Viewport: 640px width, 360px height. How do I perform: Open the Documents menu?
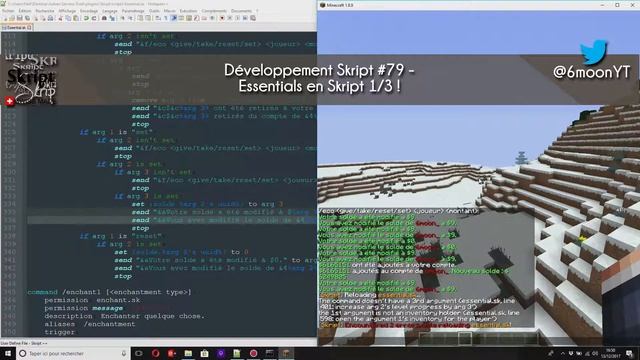tap(242, 11)
